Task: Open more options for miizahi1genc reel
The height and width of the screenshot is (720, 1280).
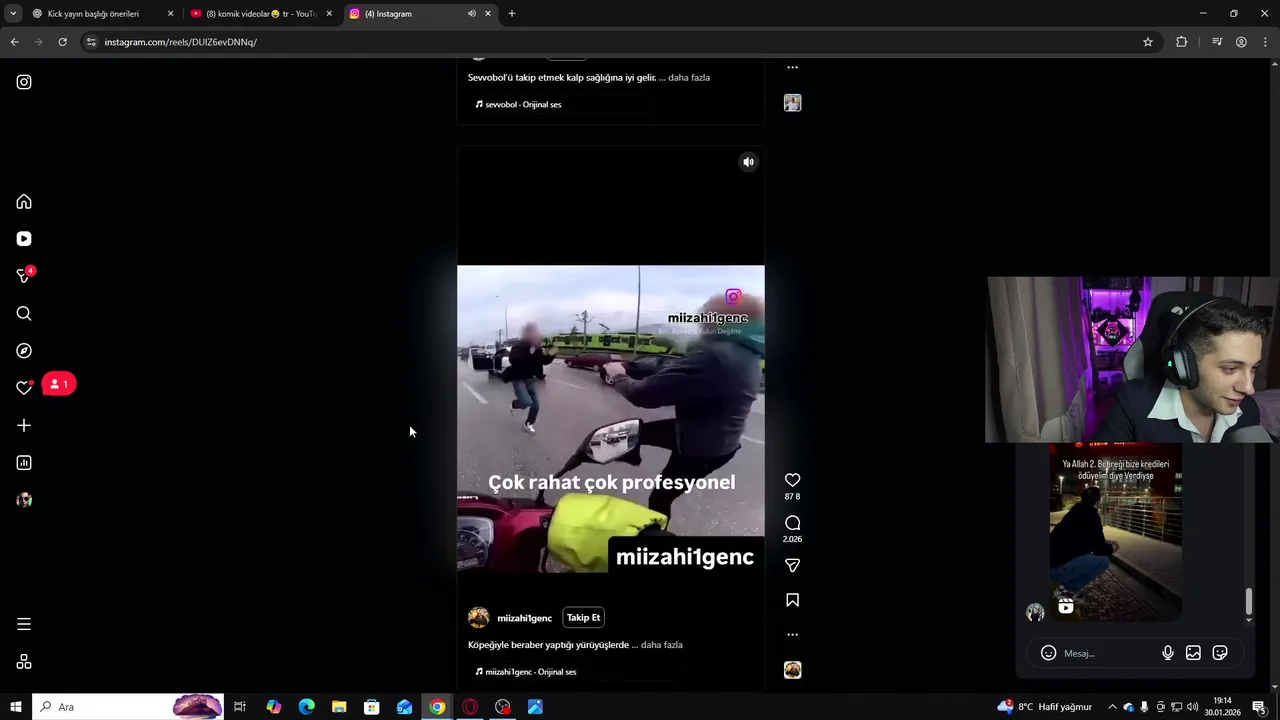Action: coord(792,634)
